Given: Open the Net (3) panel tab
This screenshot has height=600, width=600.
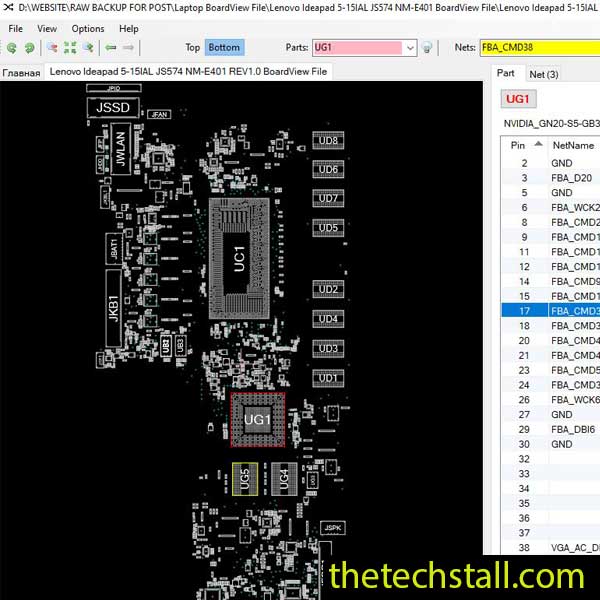Looking at the screenshot, I should tap(544, 74).
